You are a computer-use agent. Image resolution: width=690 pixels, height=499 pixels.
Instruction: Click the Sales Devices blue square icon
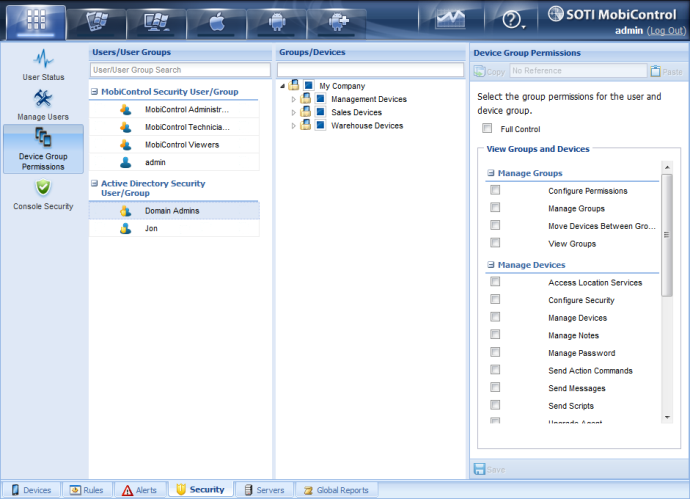pos(320,112)
